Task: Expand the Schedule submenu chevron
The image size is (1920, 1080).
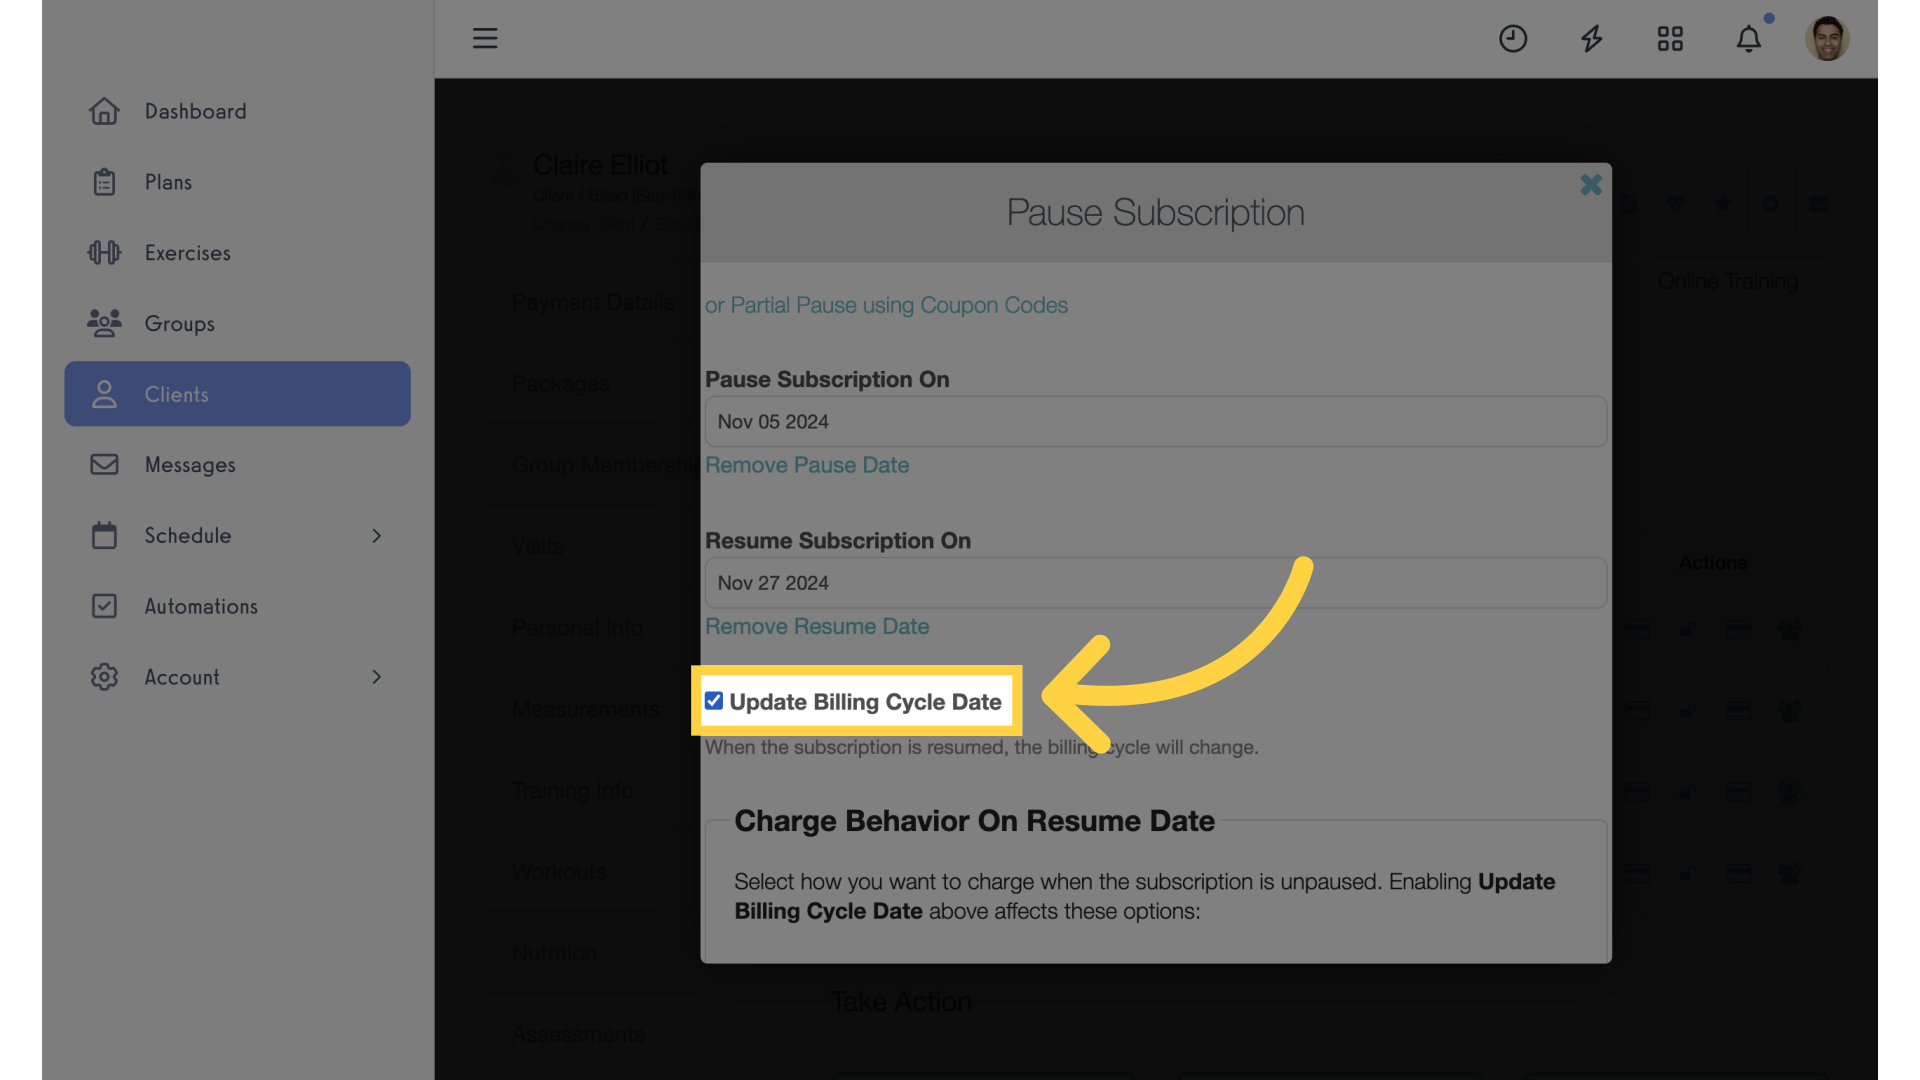Action: click(377, 536)
